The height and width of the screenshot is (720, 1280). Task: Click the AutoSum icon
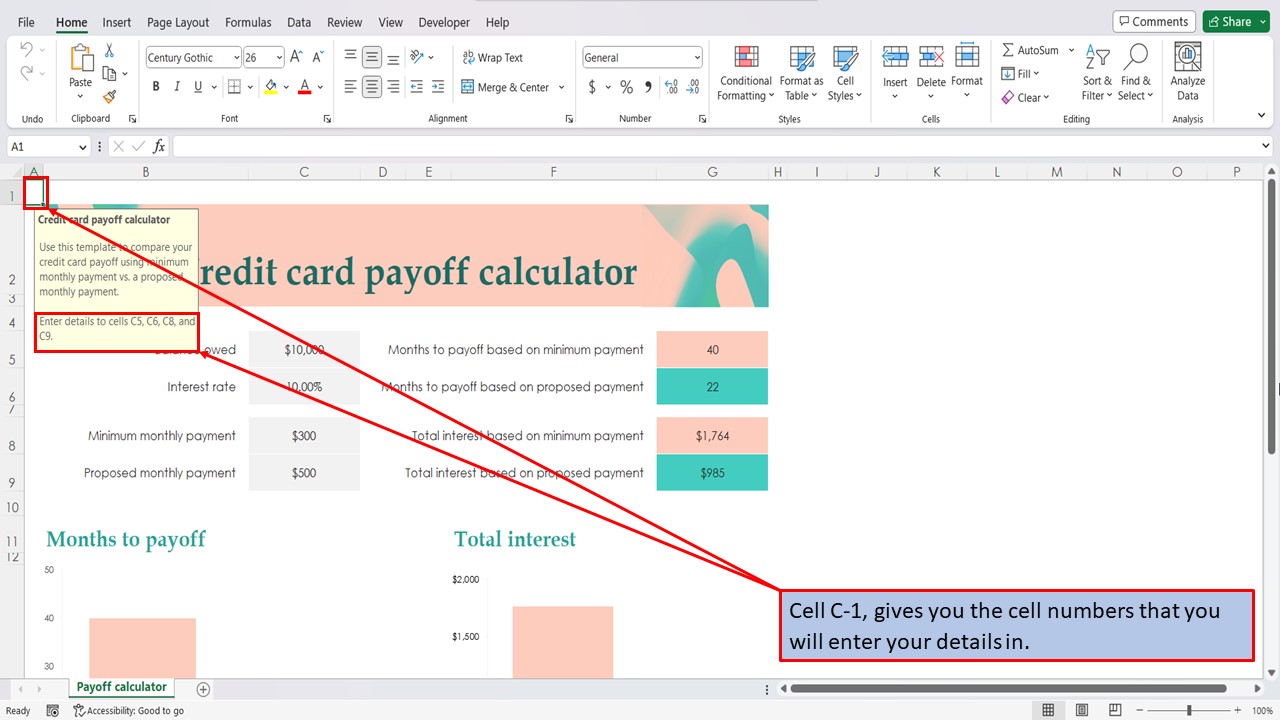click(x=1028, y=49)
